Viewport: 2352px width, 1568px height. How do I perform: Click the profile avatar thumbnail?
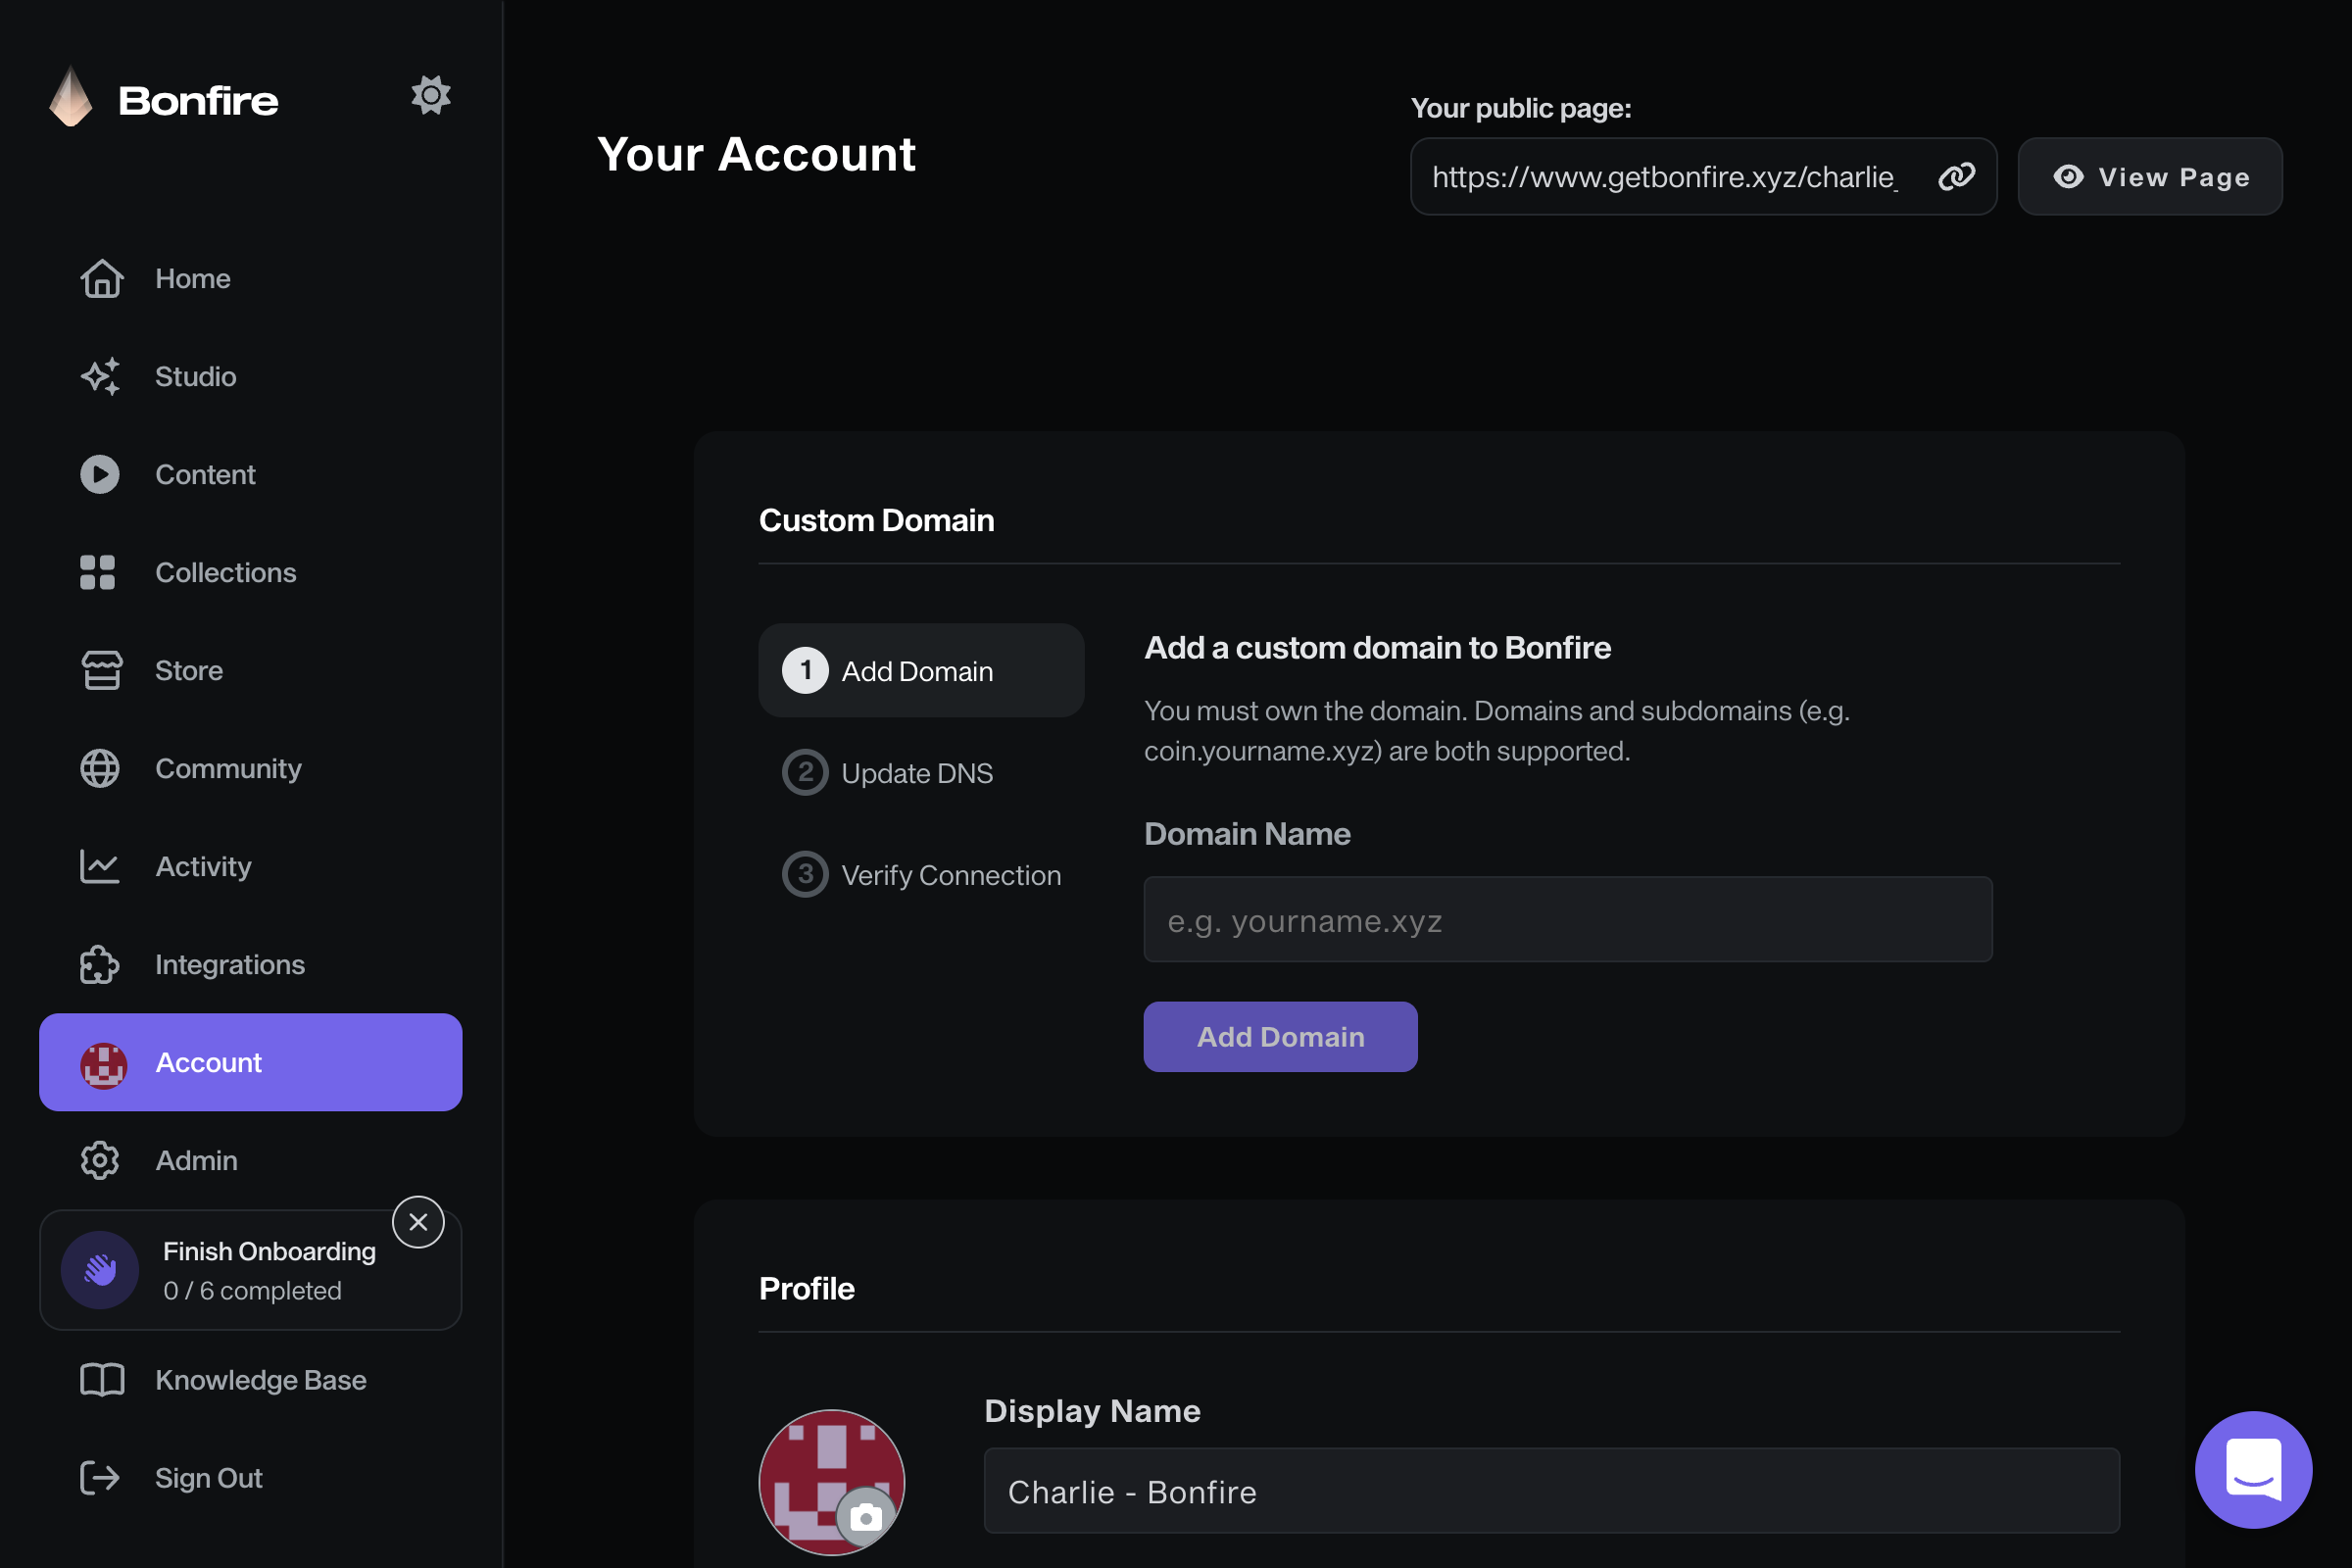pyautogui.click(x=832, y=1482)
